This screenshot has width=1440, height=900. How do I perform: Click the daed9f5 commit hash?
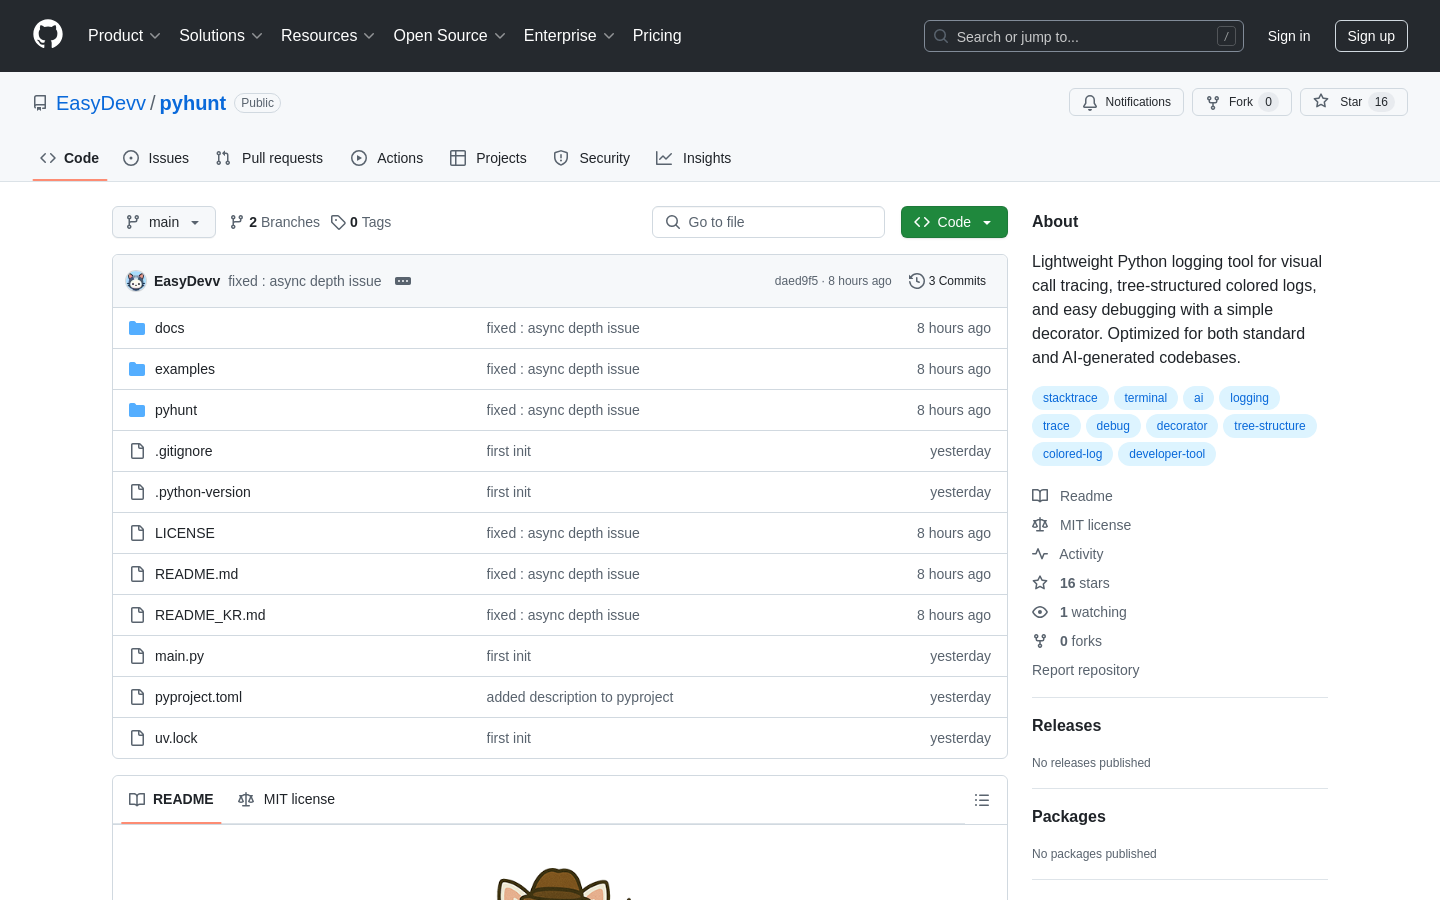(796, 281)
